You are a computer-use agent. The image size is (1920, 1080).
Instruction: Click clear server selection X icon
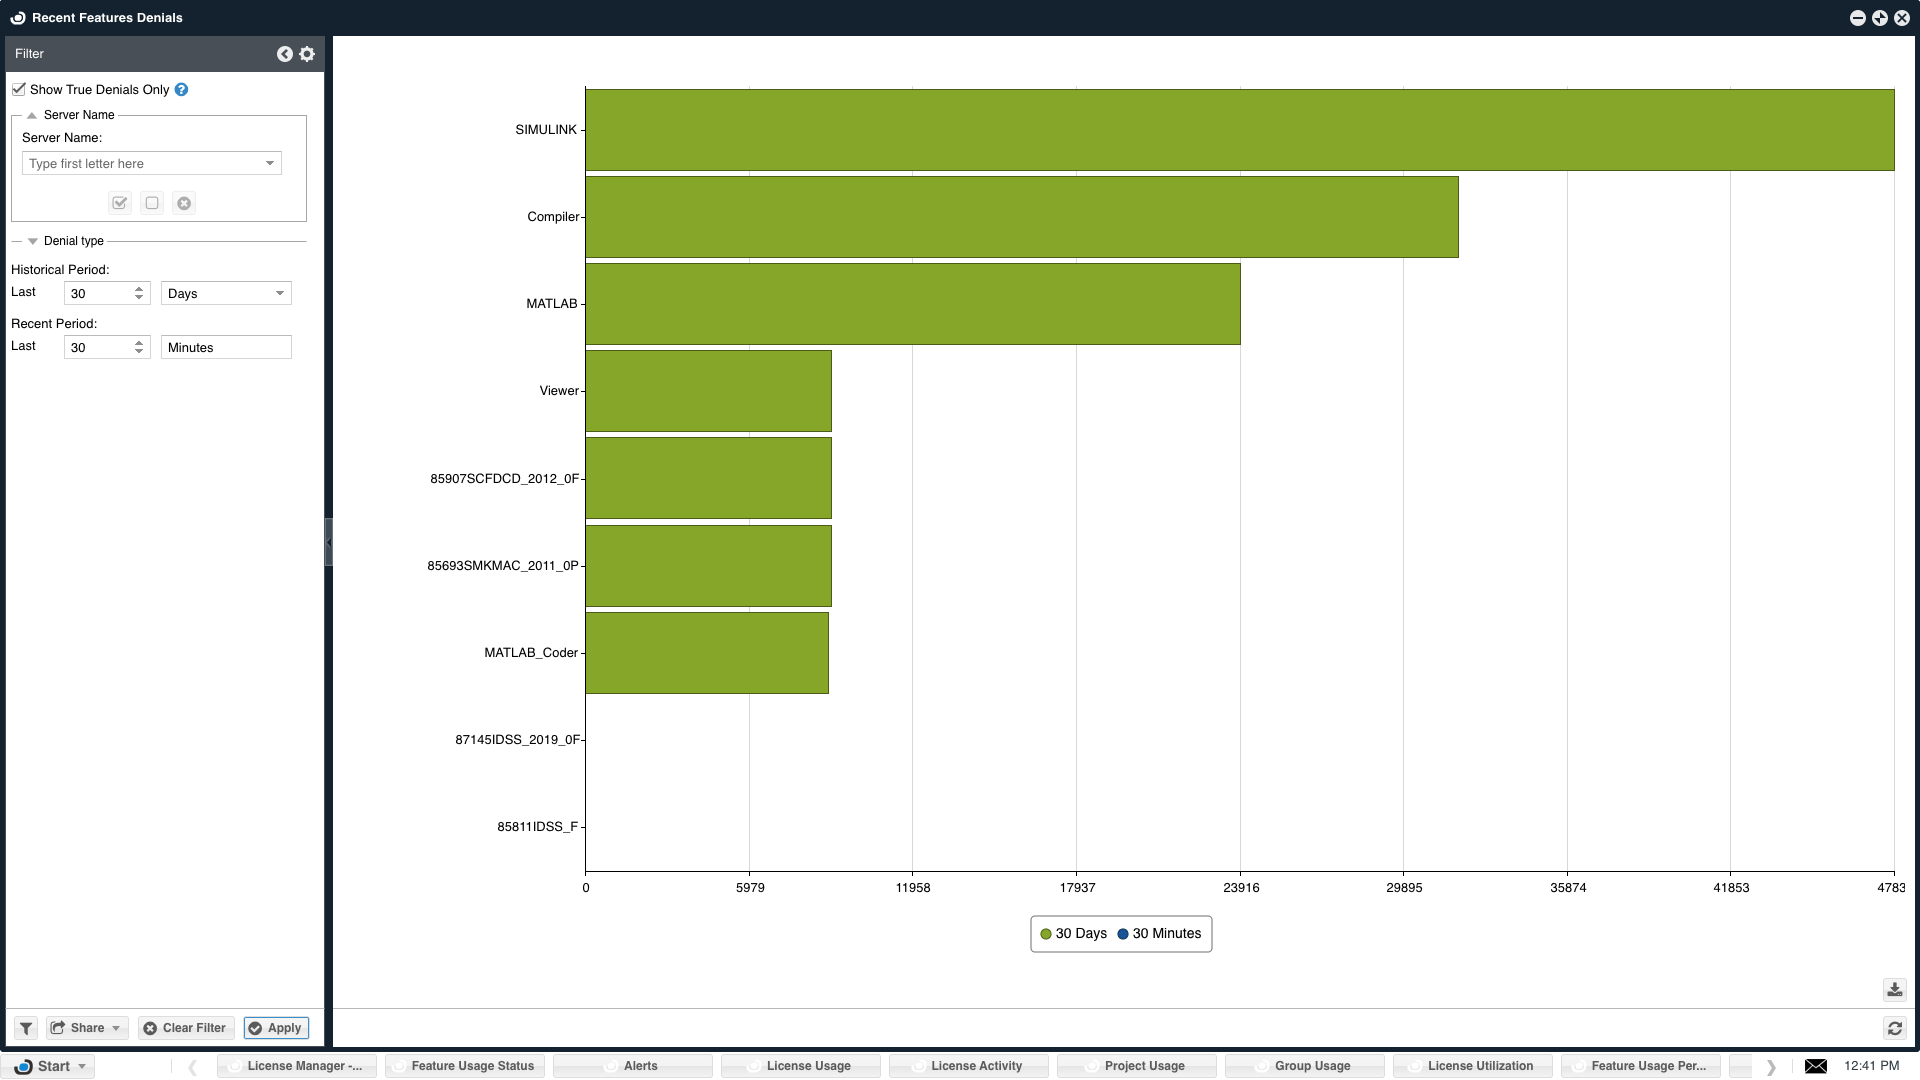click(x=184, y=203)
